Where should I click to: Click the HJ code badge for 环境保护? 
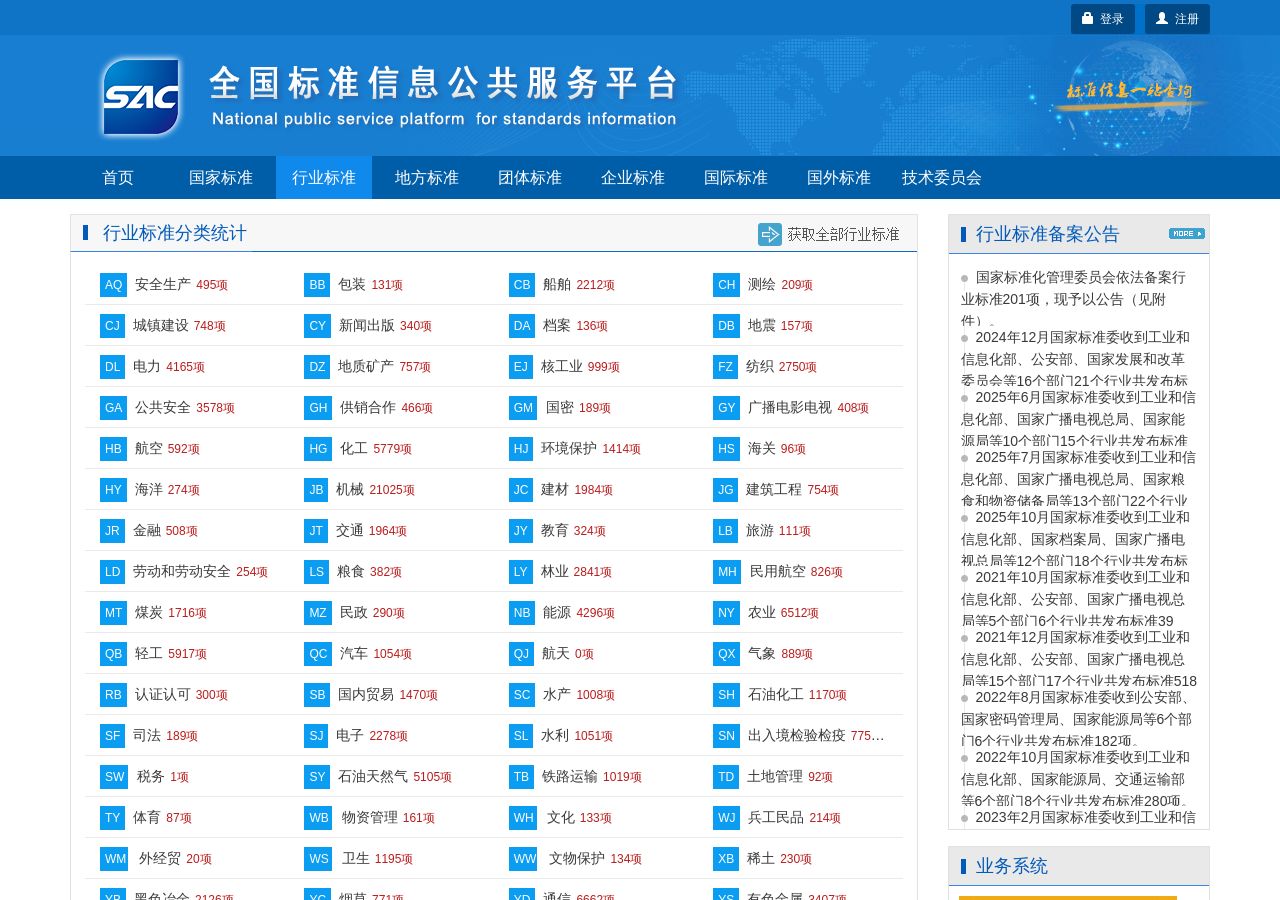521,449
